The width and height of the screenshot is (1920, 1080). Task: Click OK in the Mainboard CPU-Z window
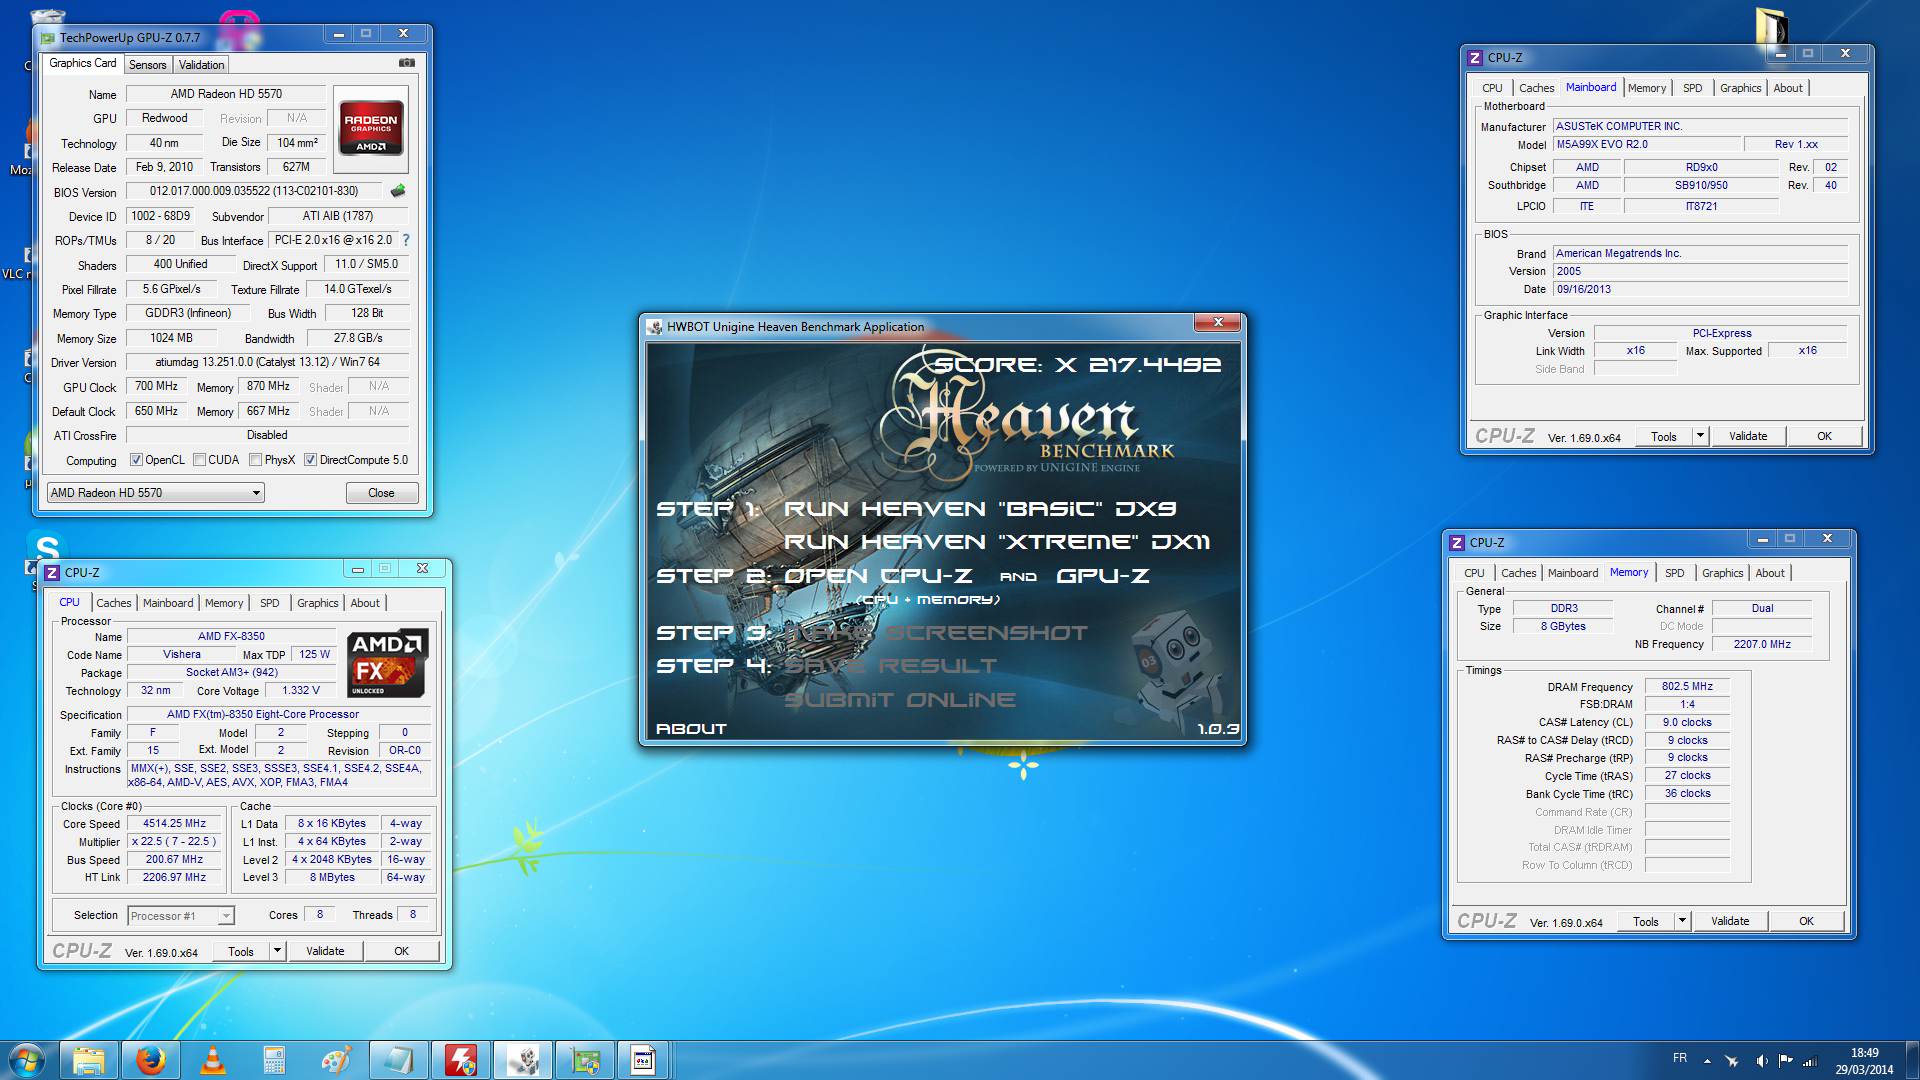pos(1824,436)
